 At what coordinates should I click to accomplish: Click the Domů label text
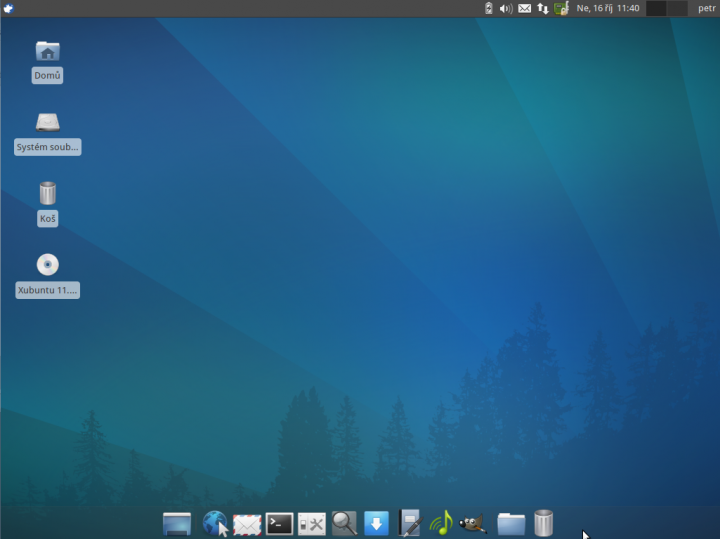pos(47,75)
